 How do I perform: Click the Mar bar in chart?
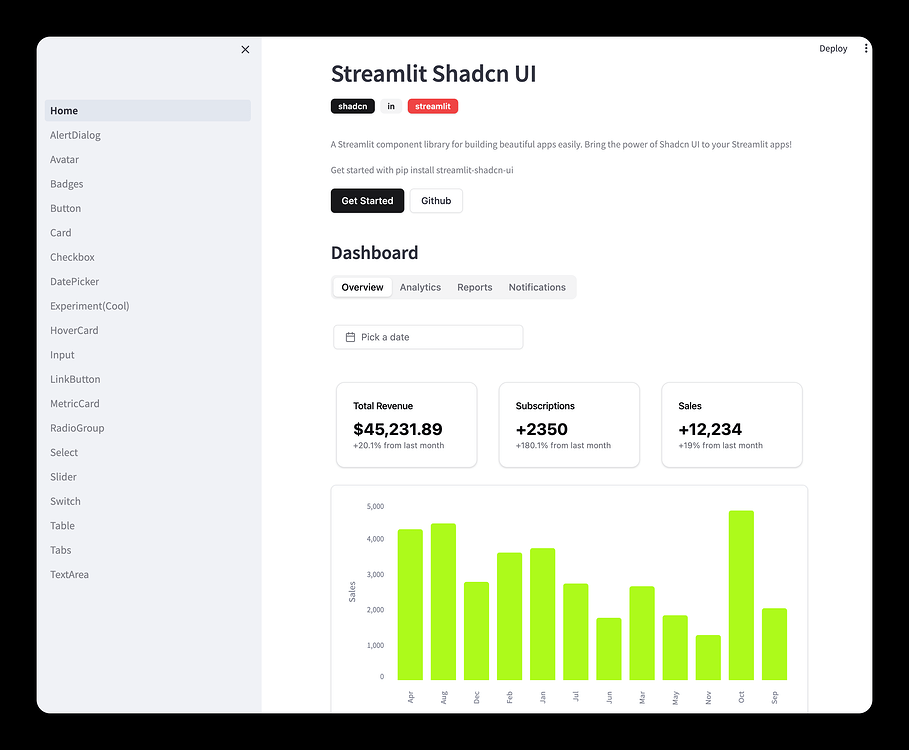642,633
